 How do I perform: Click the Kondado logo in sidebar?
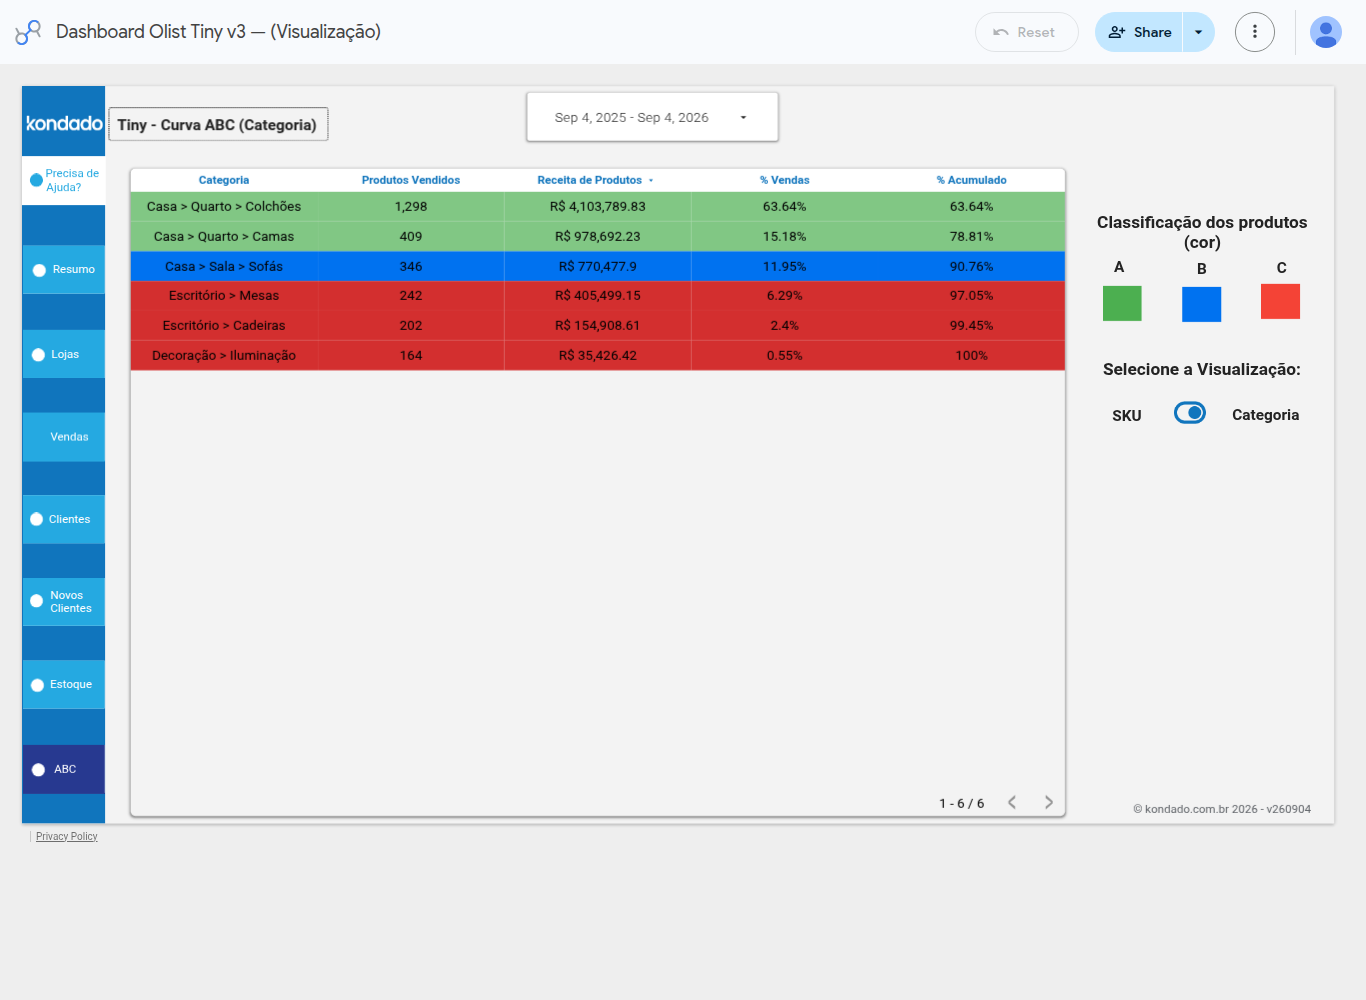(x=64, y=123)
